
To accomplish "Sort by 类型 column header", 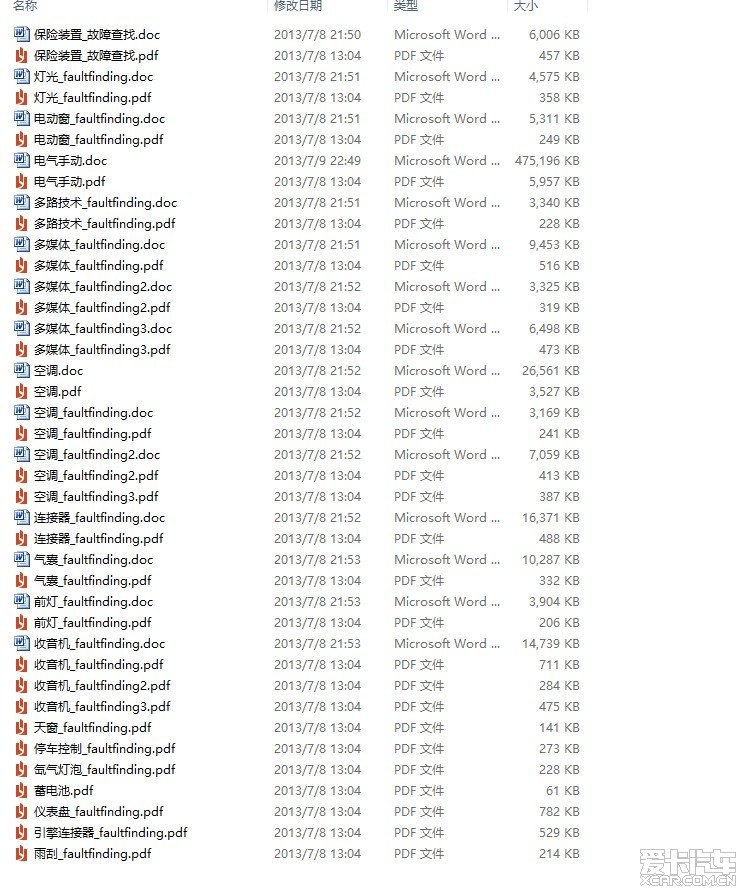I will (x=406, y=5).
